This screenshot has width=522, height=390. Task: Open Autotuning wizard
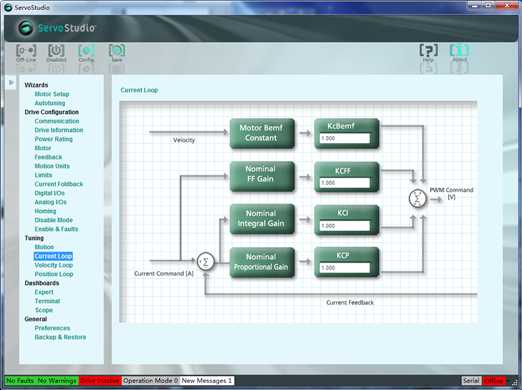(x=50, y=103)
